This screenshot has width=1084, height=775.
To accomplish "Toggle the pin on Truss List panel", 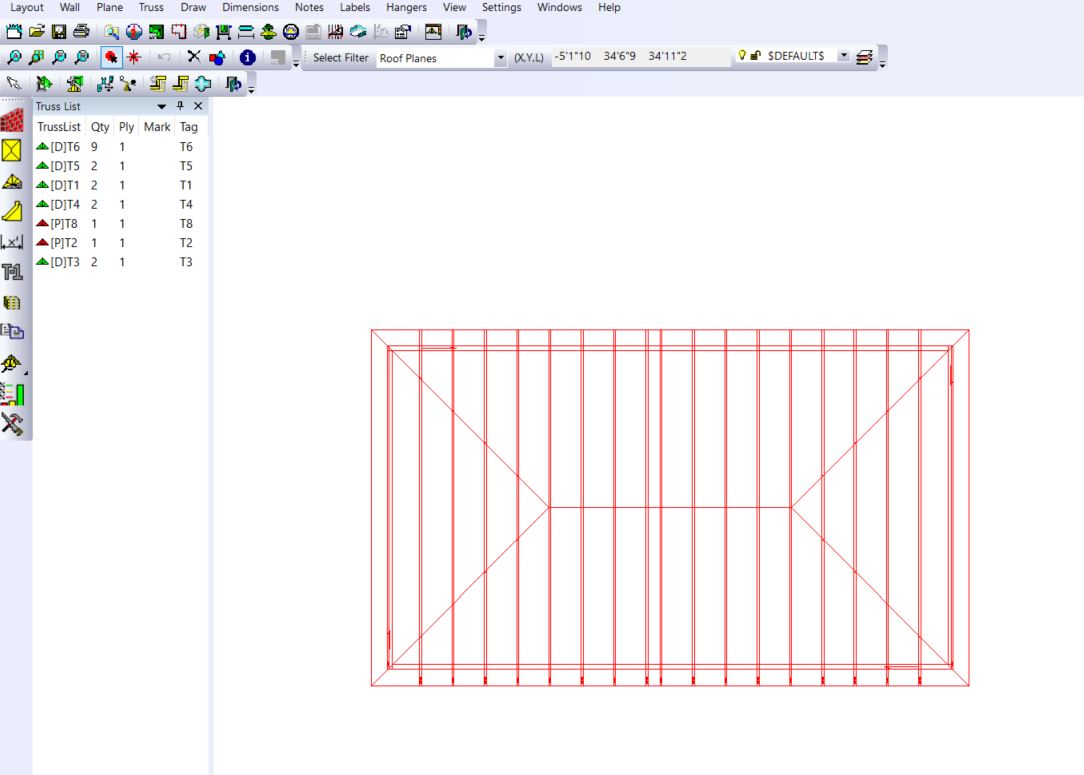I will 180,106.
